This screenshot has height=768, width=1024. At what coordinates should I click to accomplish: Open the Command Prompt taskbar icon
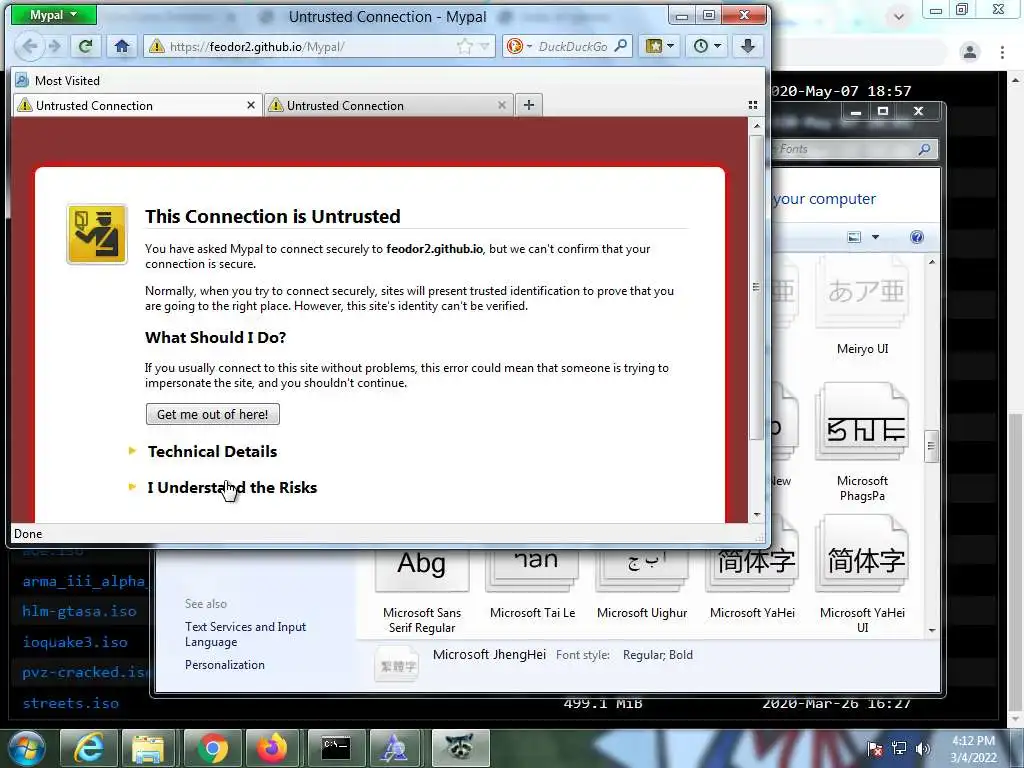pos(336,748)
